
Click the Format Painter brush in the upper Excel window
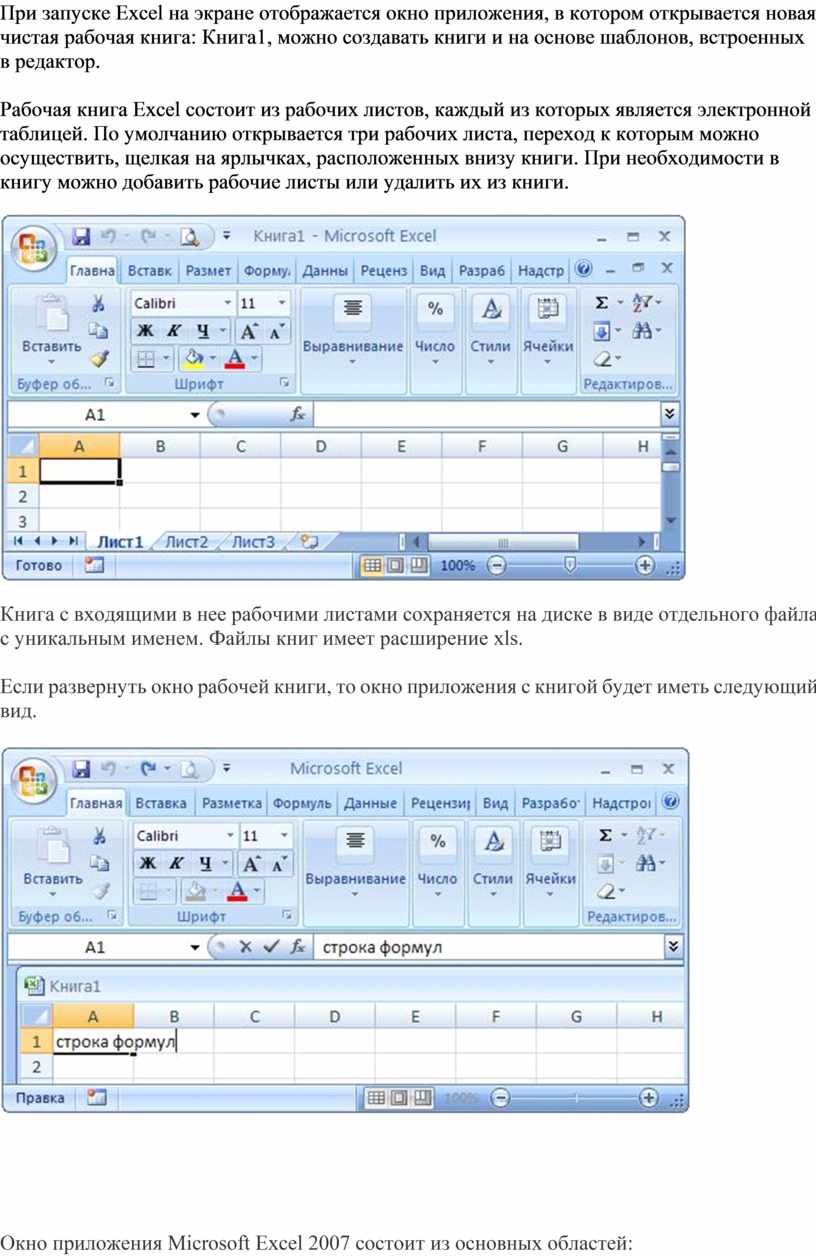point(98,357)
